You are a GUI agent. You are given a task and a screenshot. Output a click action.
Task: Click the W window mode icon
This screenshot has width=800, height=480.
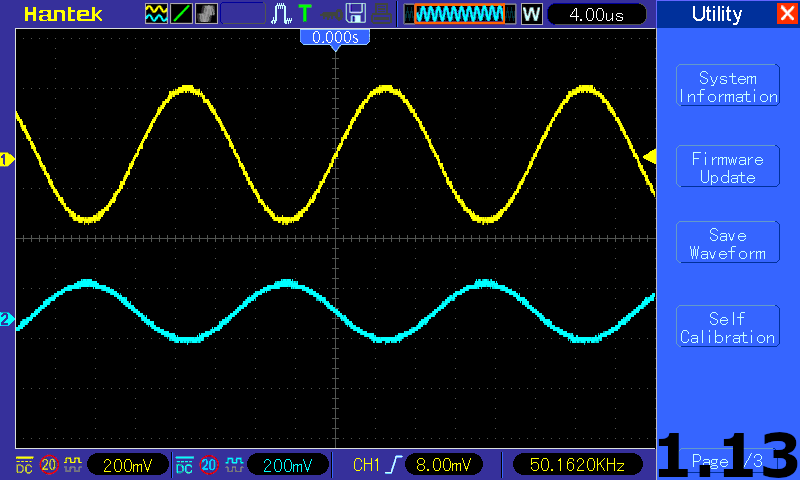point(531,14)
